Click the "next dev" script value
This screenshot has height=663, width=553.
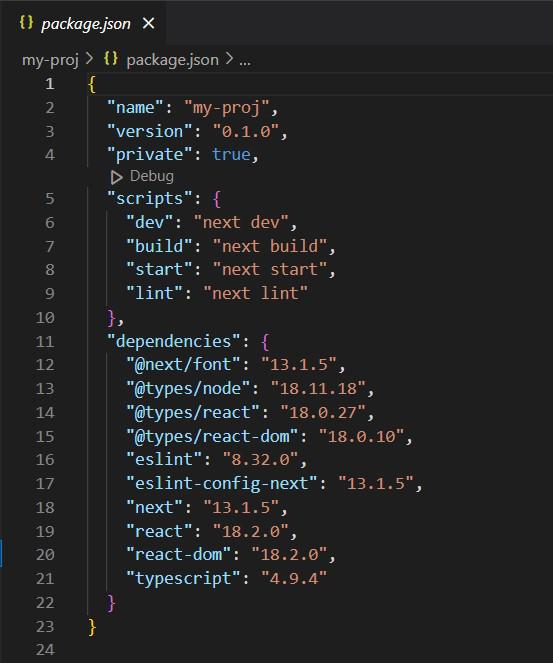click(241, 222)
